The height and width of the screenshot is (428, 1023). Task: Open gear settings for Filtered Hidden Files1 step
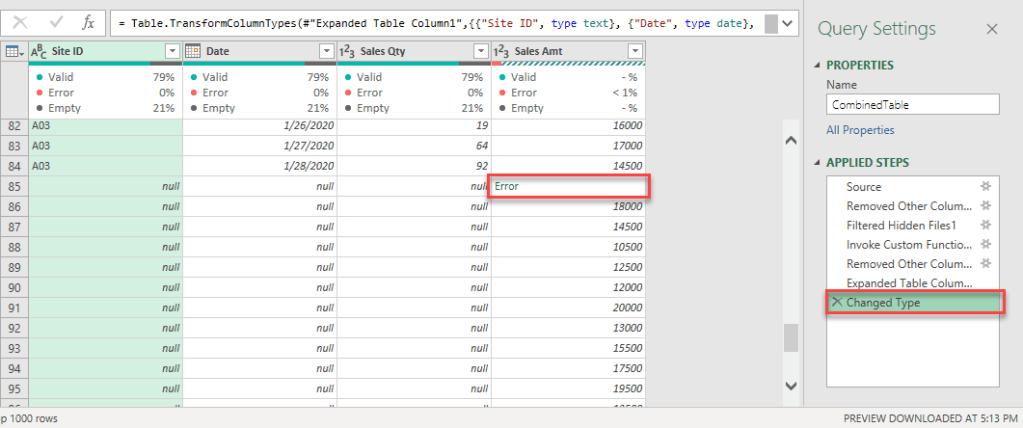pyautogui.click(x=984, y=225)
